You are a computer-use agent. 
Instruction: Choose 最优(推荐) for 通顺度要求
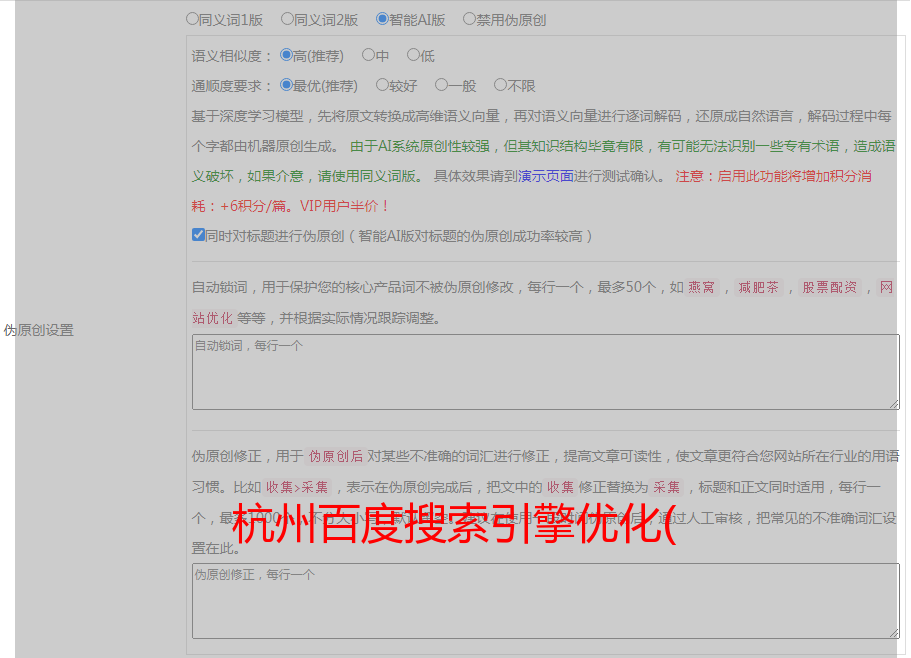[x=286, y=85]
